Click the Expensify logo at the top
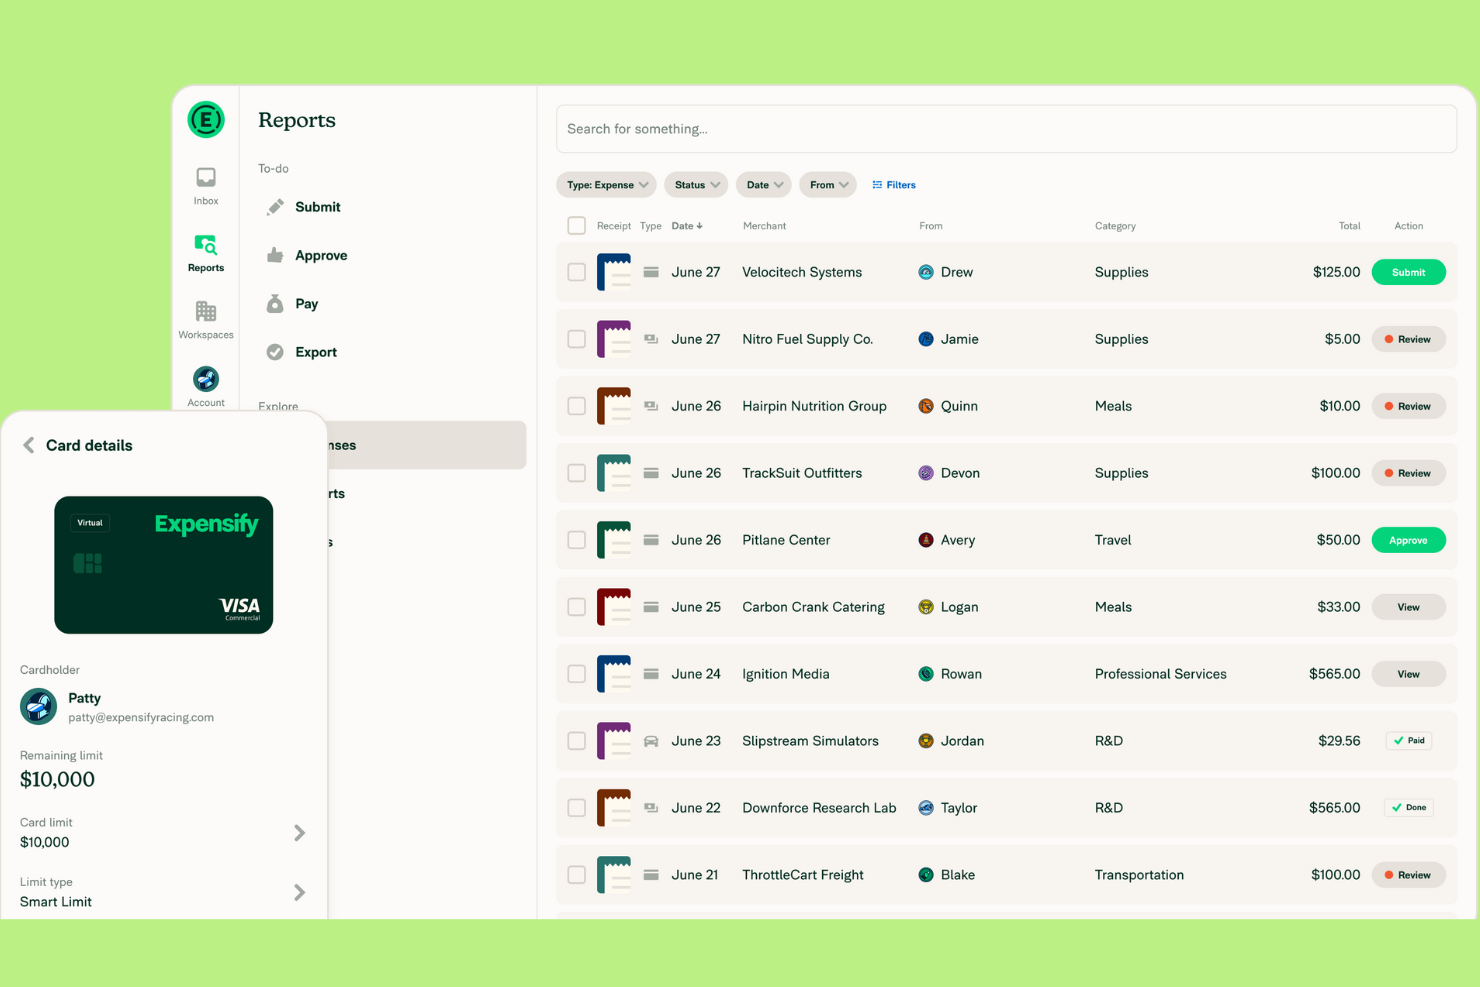1480x987 pixels. click(205, 119)
